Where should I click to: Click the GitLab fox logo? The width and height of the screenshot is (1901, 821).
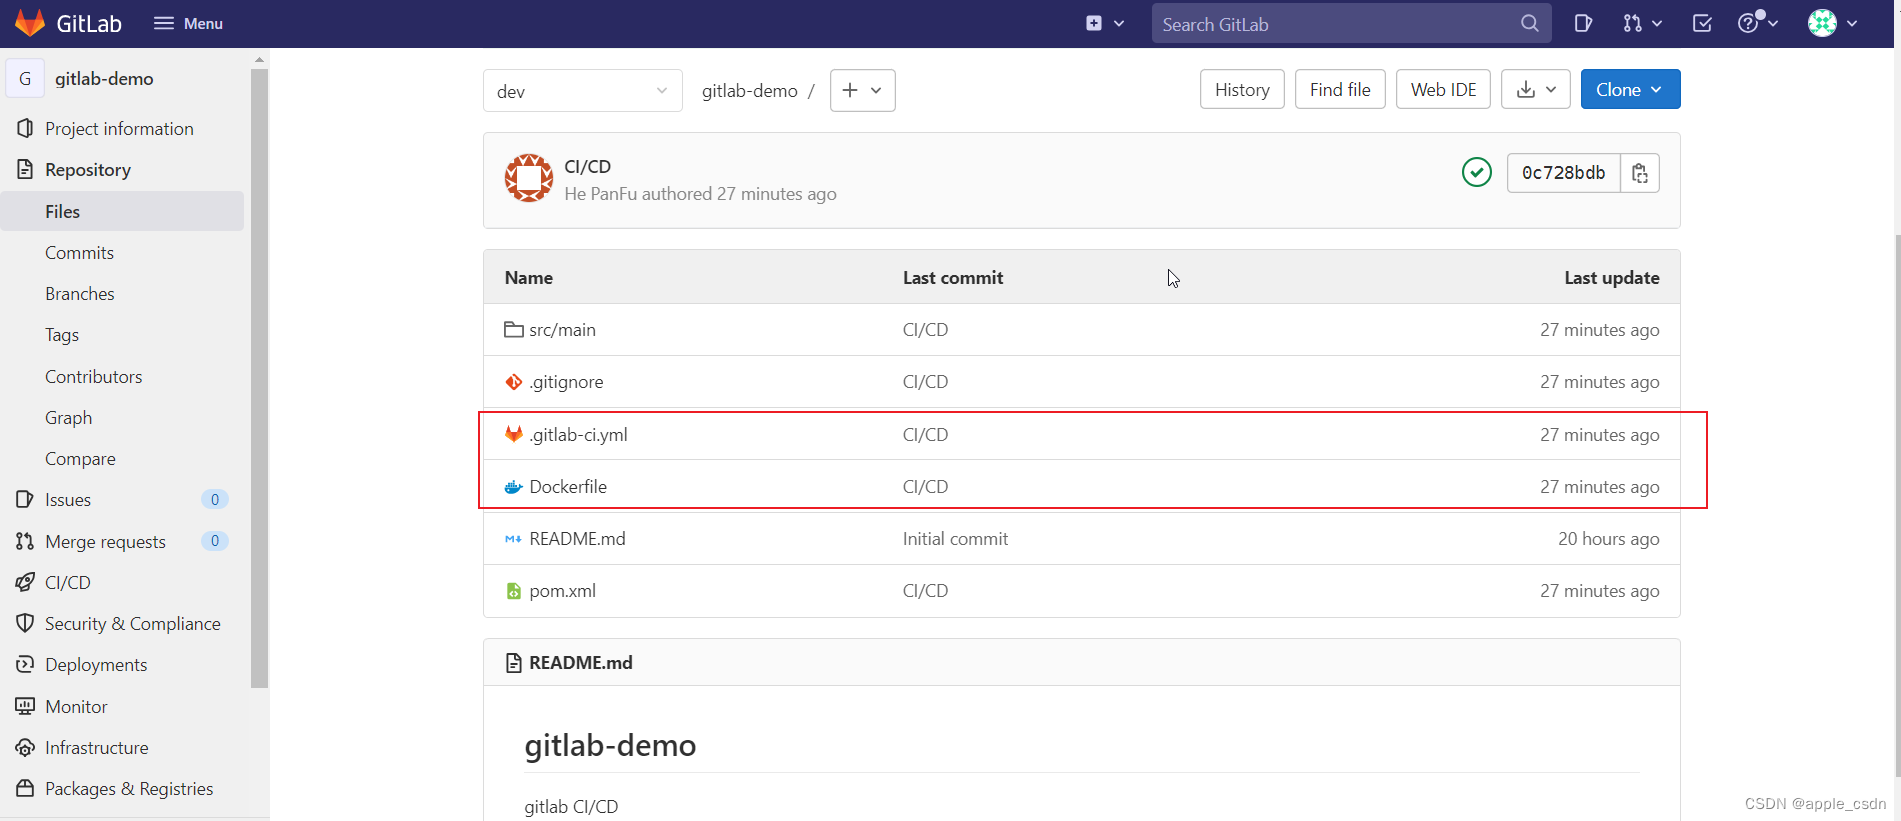pos(30,23)
